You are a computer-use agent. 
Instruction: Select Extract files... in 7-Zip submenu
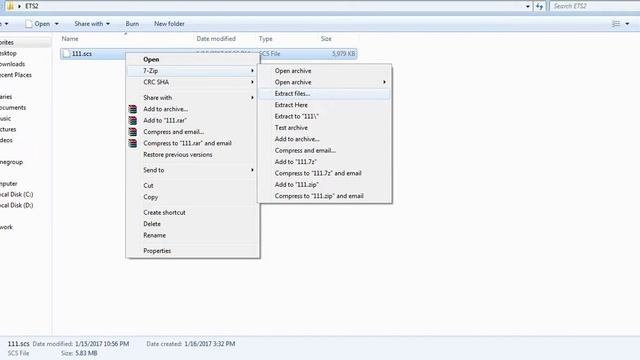tap(325, 94)
